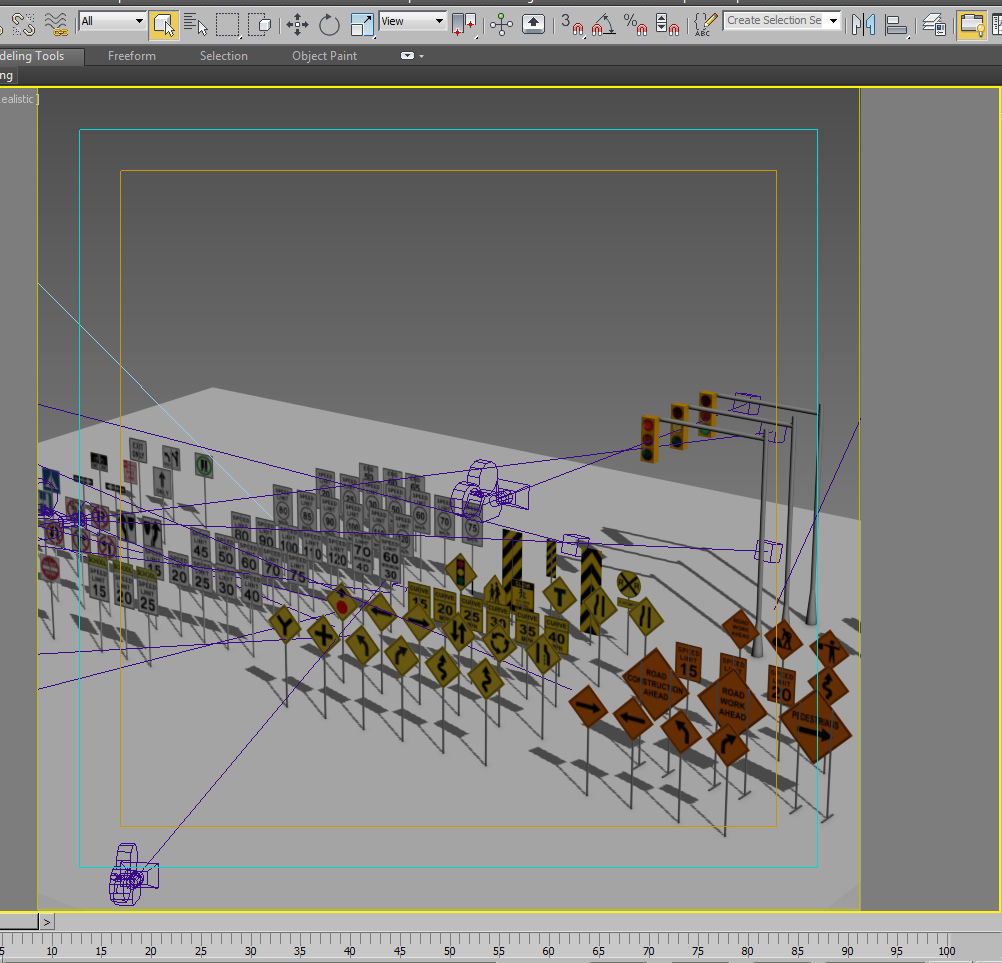Open the Object Paint tab
1002x963 pixels.
(324, 56)
